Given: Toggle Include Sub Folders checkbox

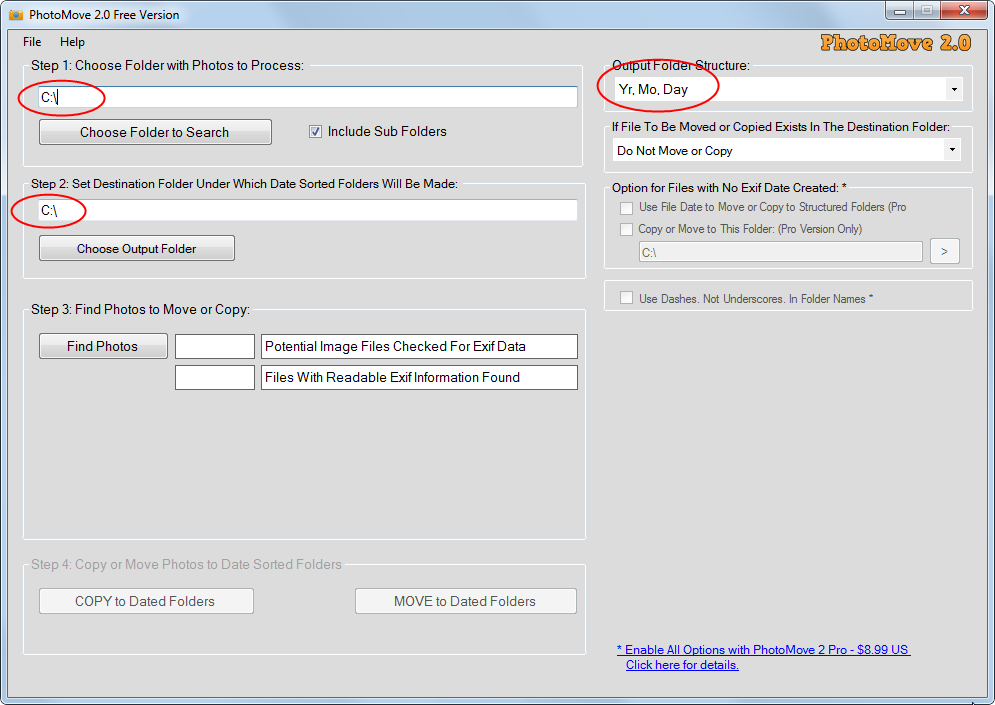Looking at the screenshot, I should click(315, 131).
